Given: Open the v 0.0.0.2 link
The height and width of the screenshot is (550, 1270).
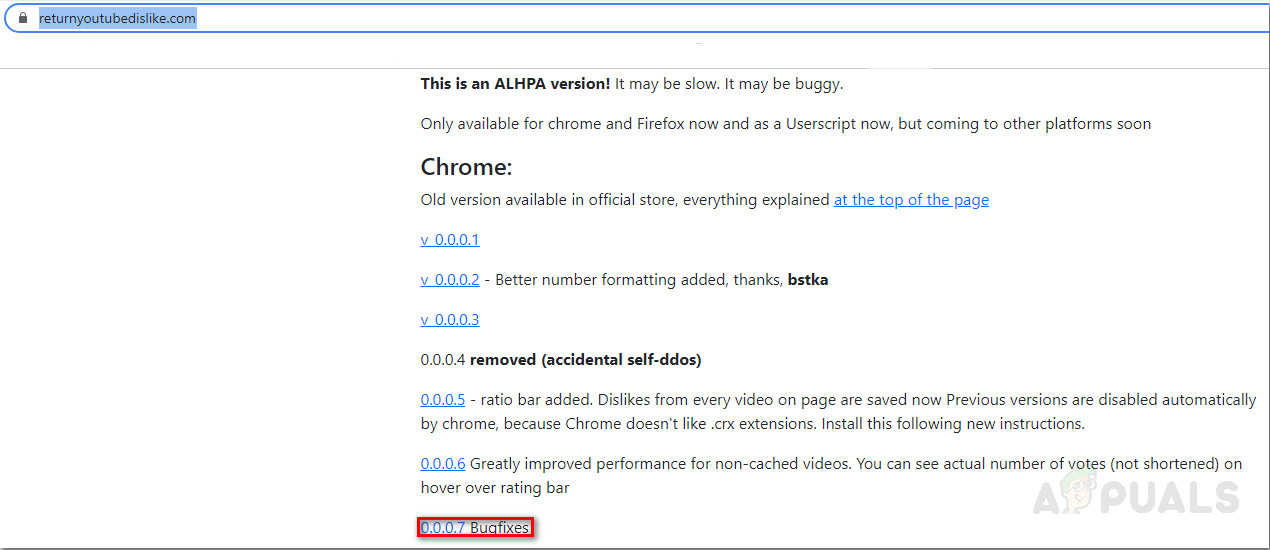Looking at the screenshot, I should [450, 280].
